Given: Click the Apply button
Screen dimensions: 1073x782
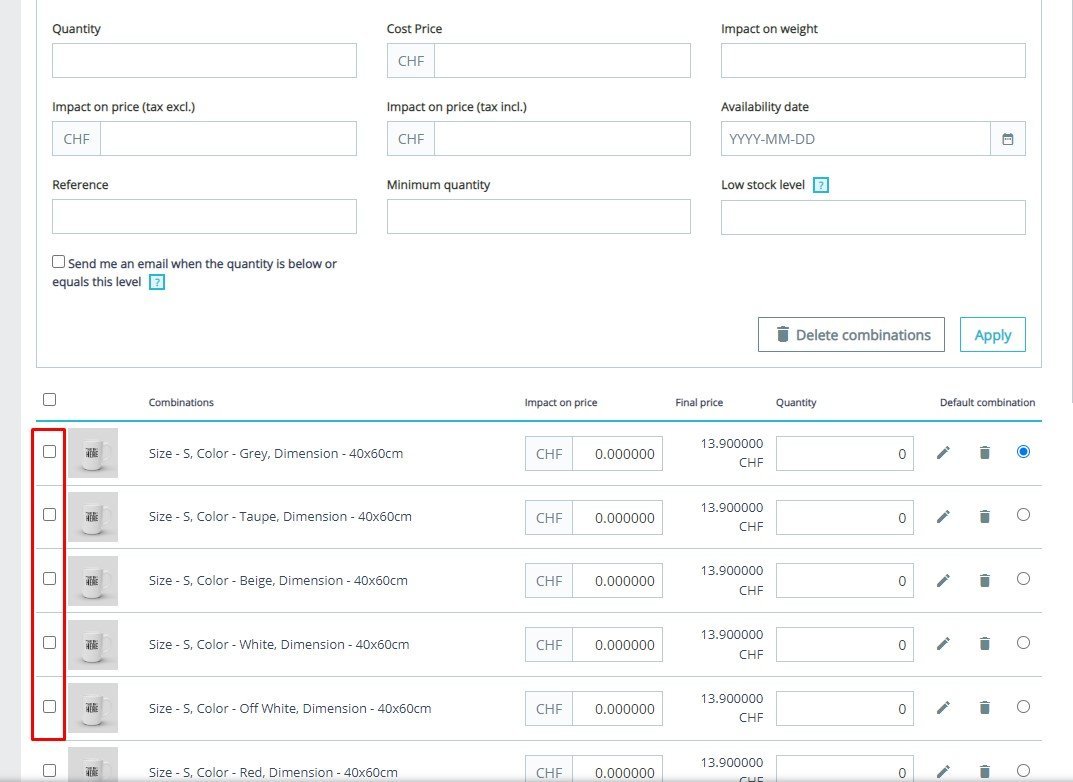Looking at the screenshot, I should point(992,335).
